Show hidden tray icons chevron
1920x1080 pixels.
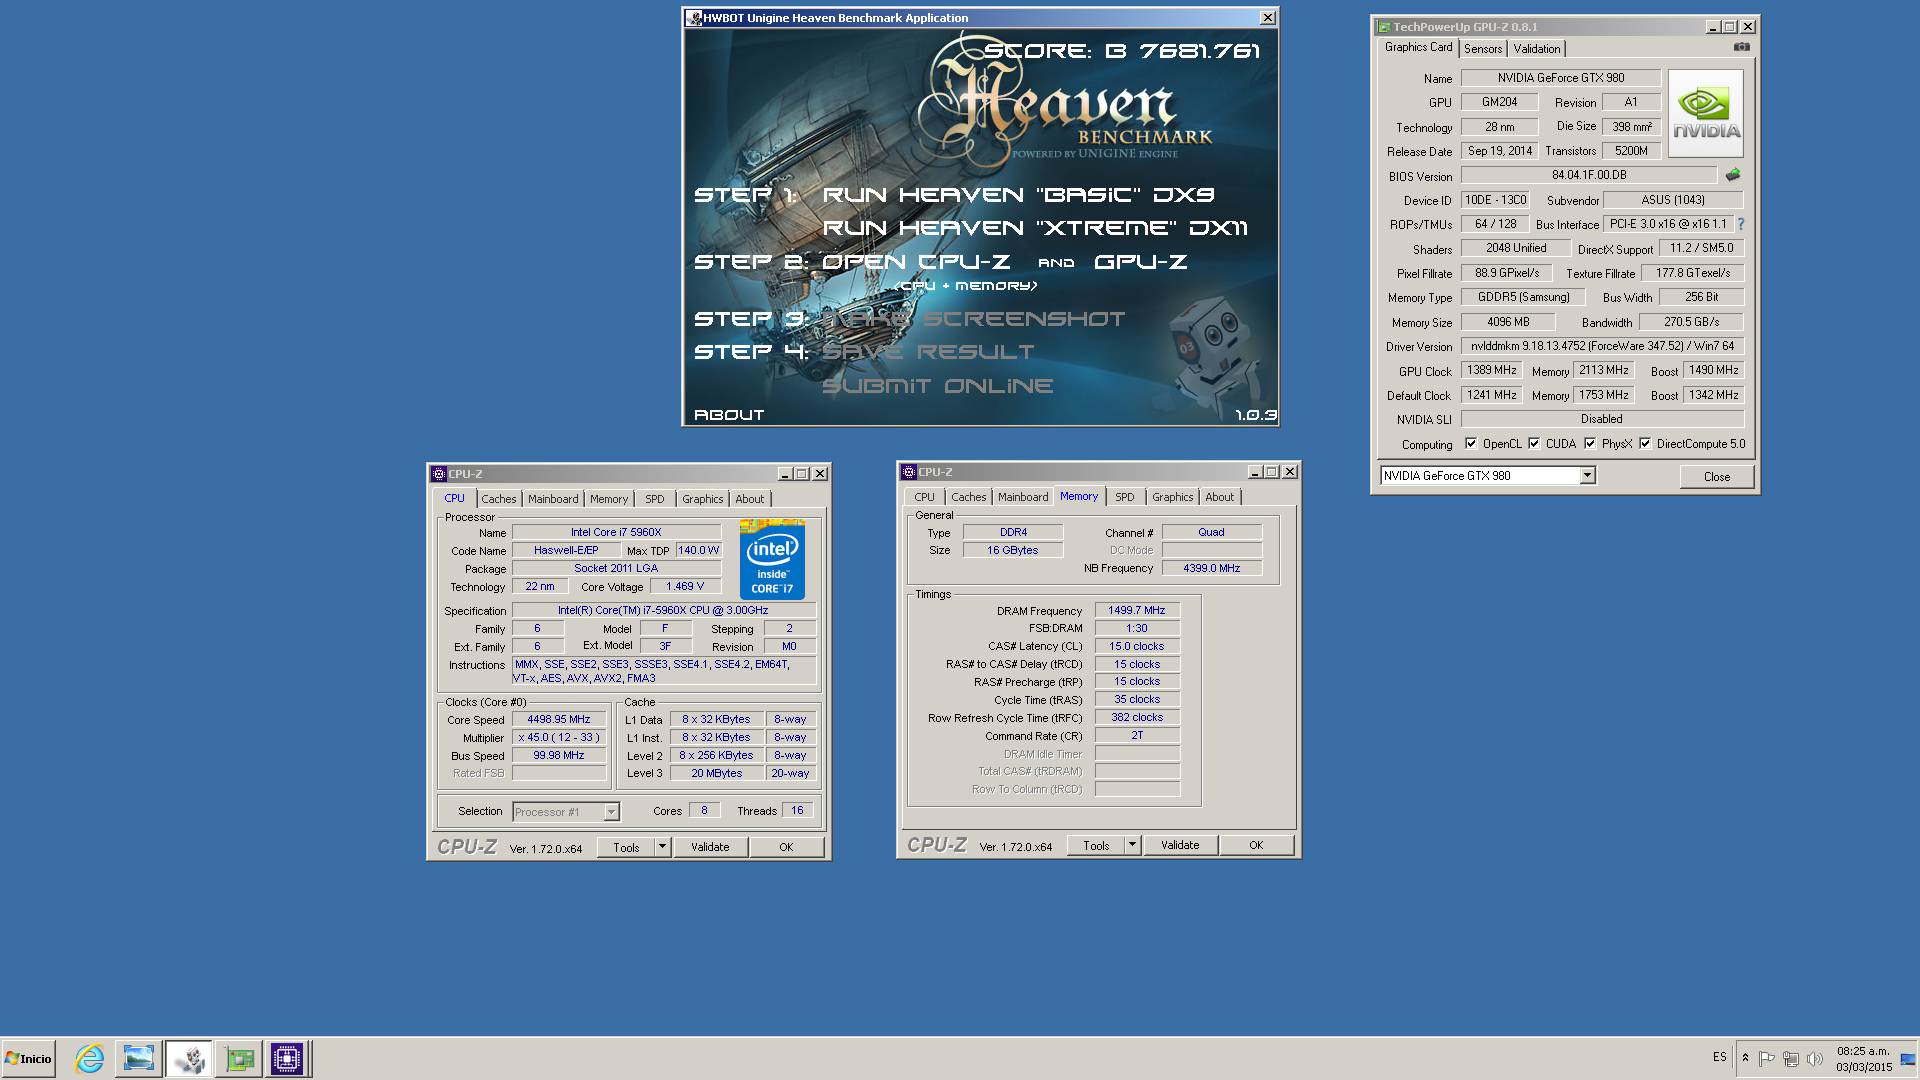1745,1058
